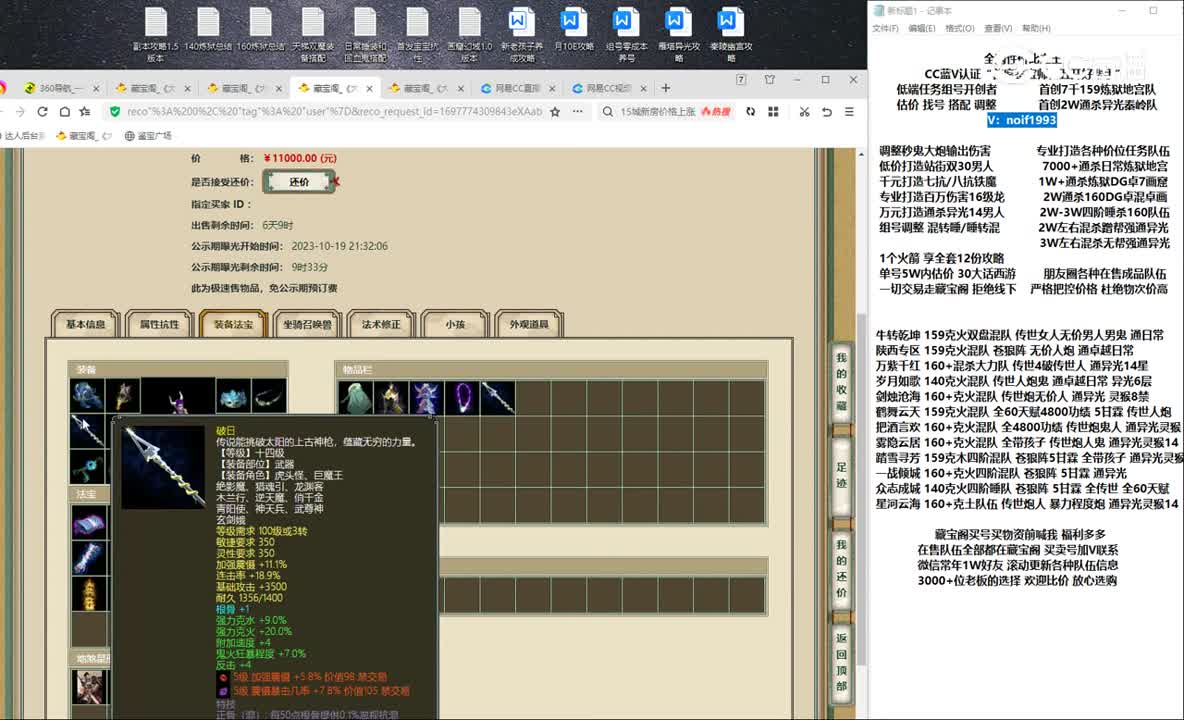Reload the browser page
This screenshot has height=720, width=1184.
(x=42, y=112)
